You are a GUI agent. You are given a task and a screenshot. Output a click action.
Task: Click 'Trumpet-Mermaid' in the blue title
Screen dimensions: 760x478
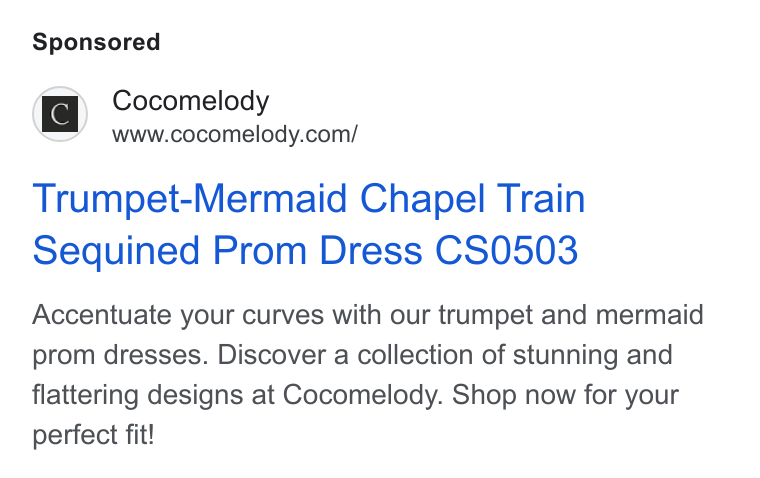190,199
